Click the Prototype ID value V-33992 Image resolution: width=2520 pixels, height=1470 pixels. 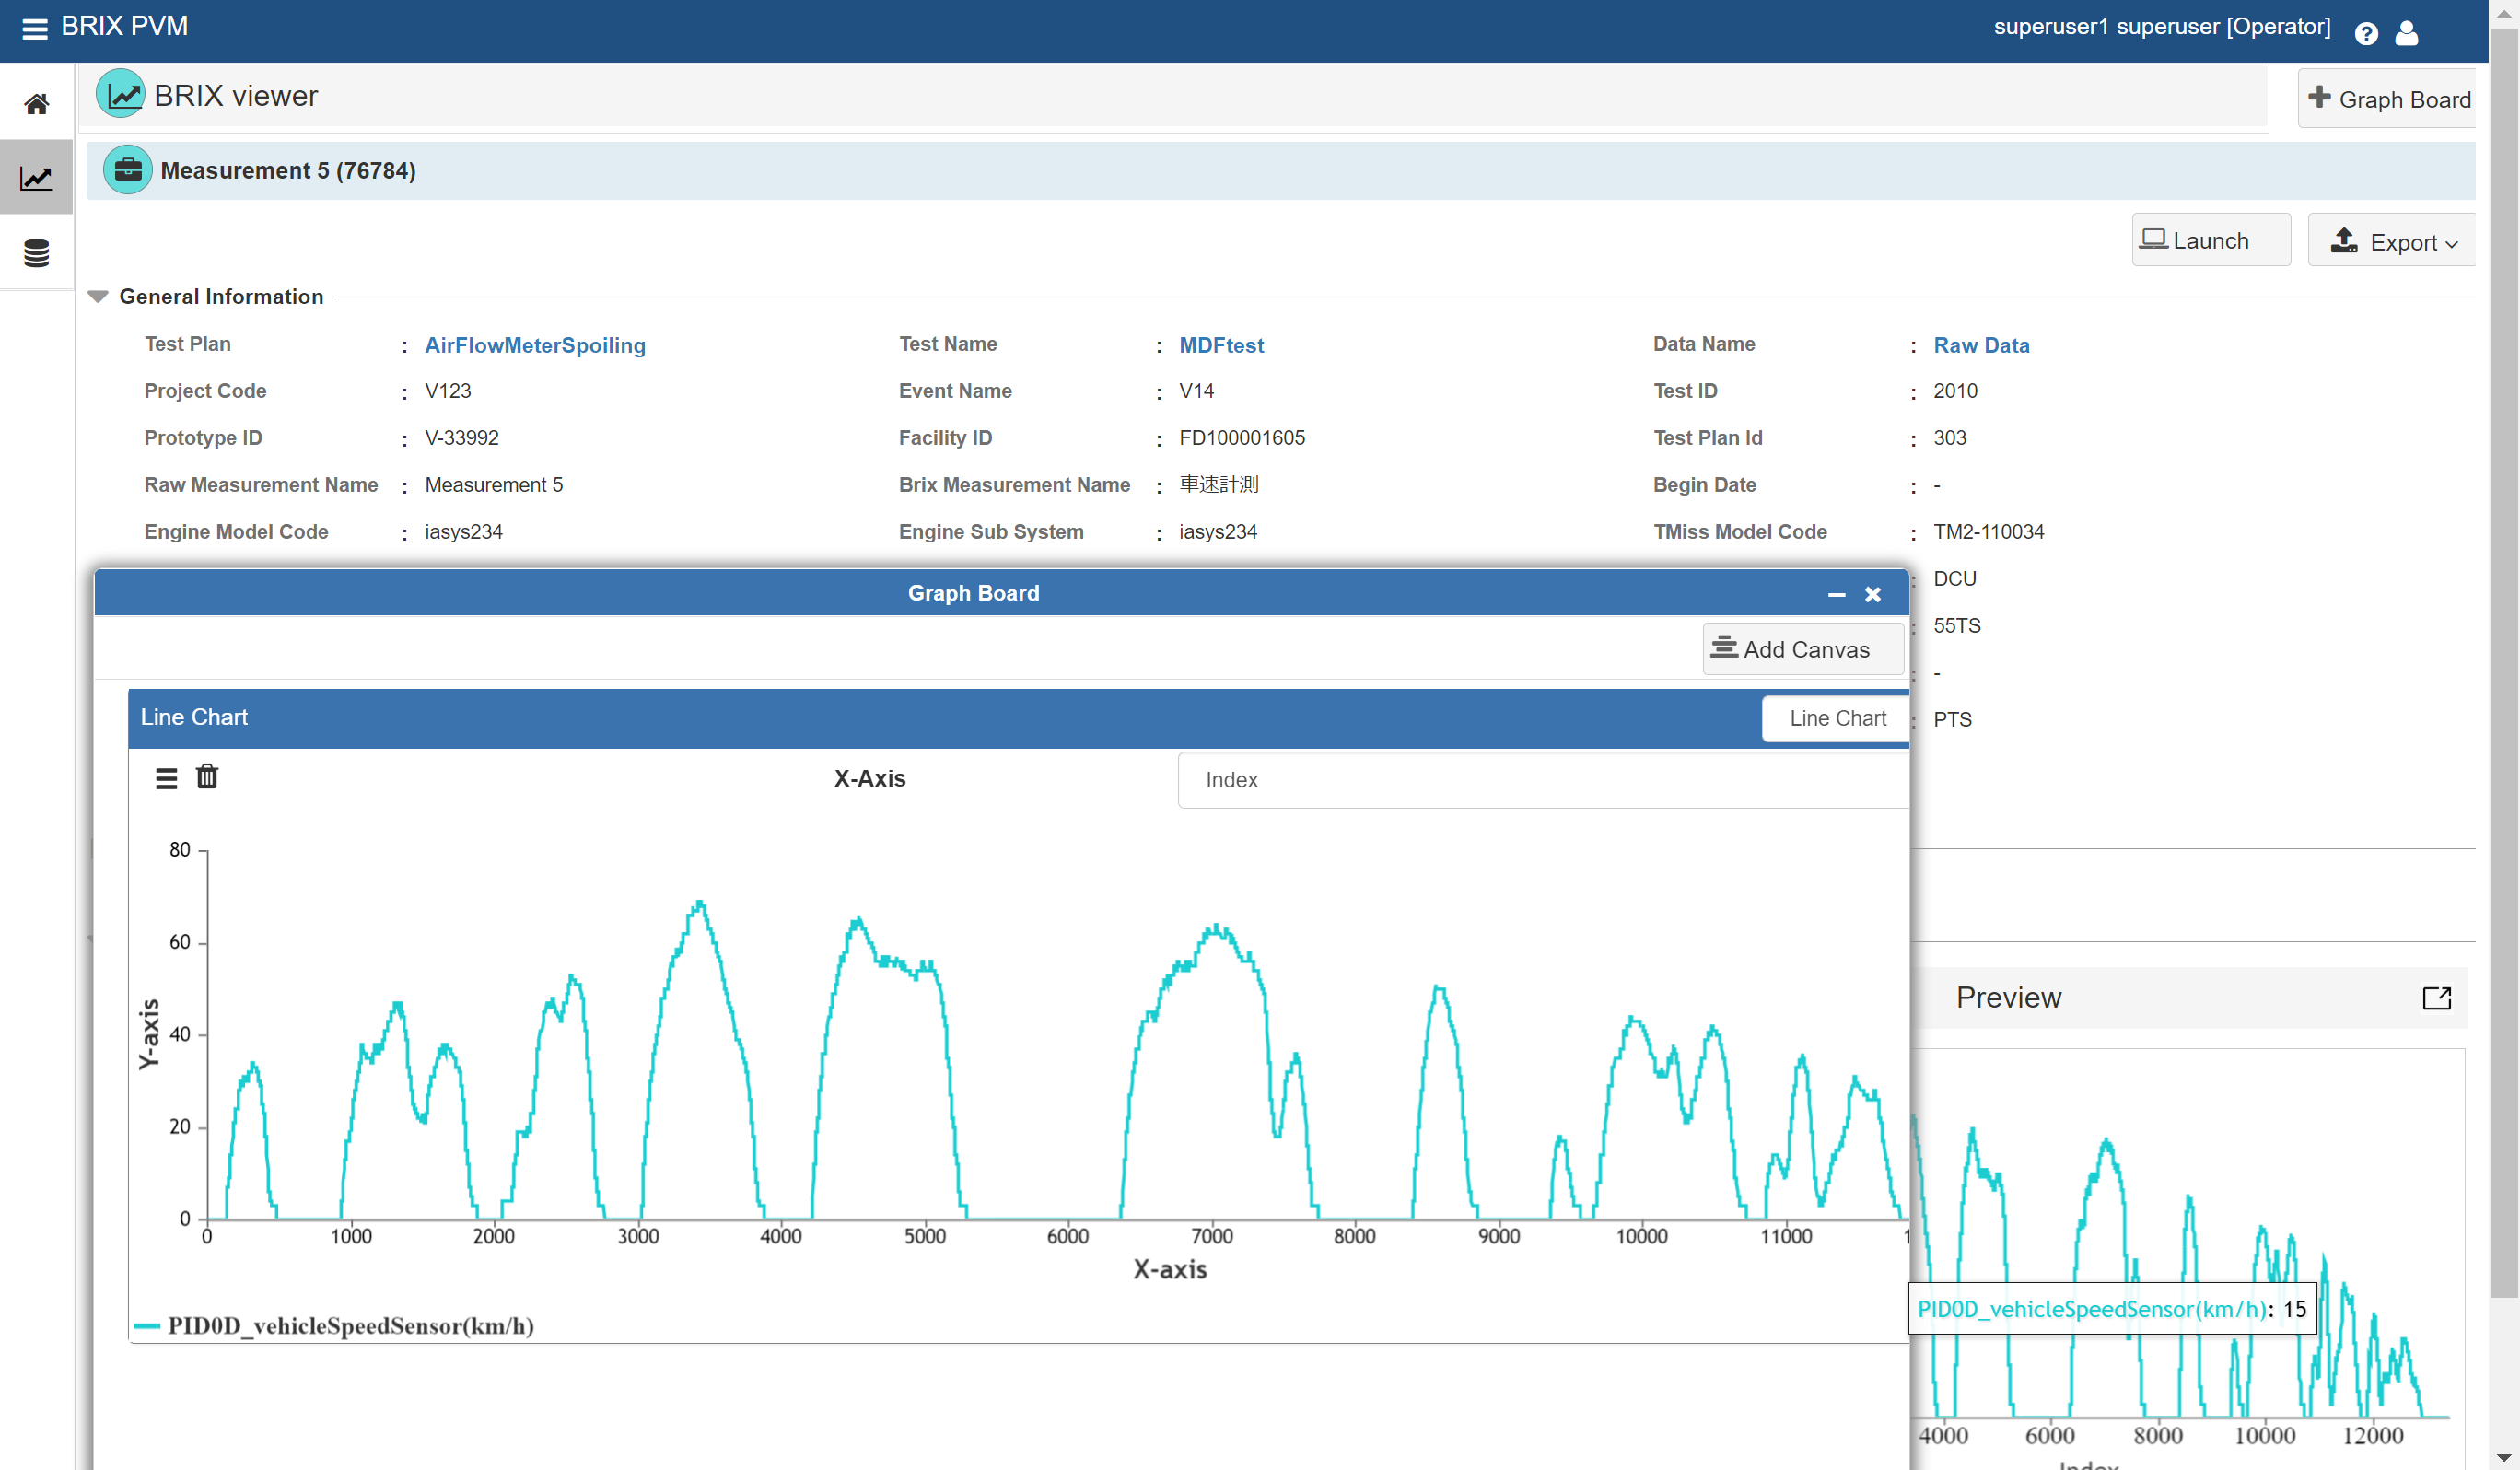(462, 438)
